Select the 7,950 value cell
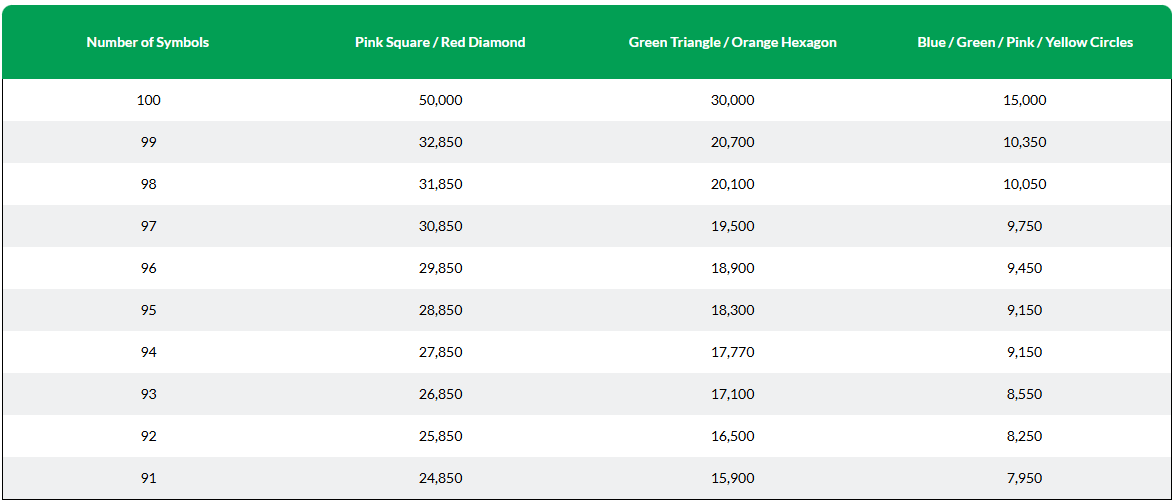The height and width of the screenshot is (501, 1175). pyautogui.click(x=1024, y=478)
